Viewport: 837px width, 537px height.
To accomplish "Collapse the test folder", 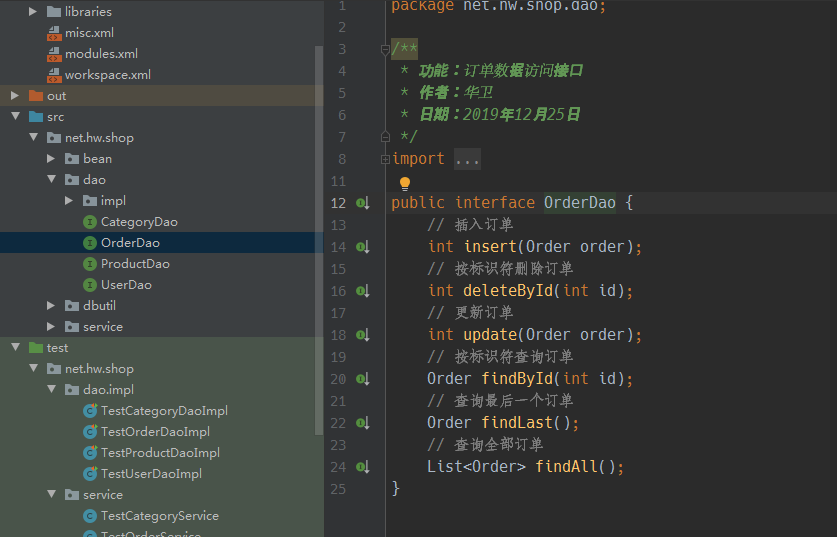I will click(x=15, y=347).
